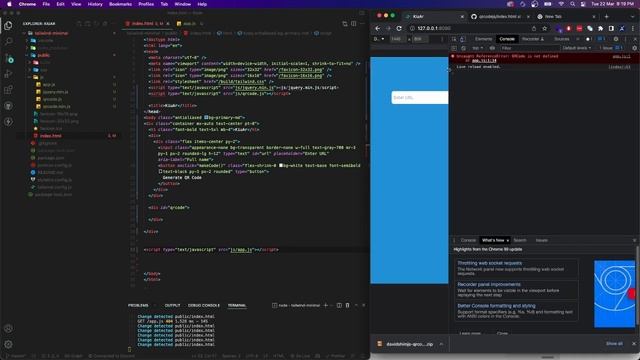Switch to index.html editor tab
This screenshot has width=640, height=360.
pyautogui.click(x=147, y=24)
